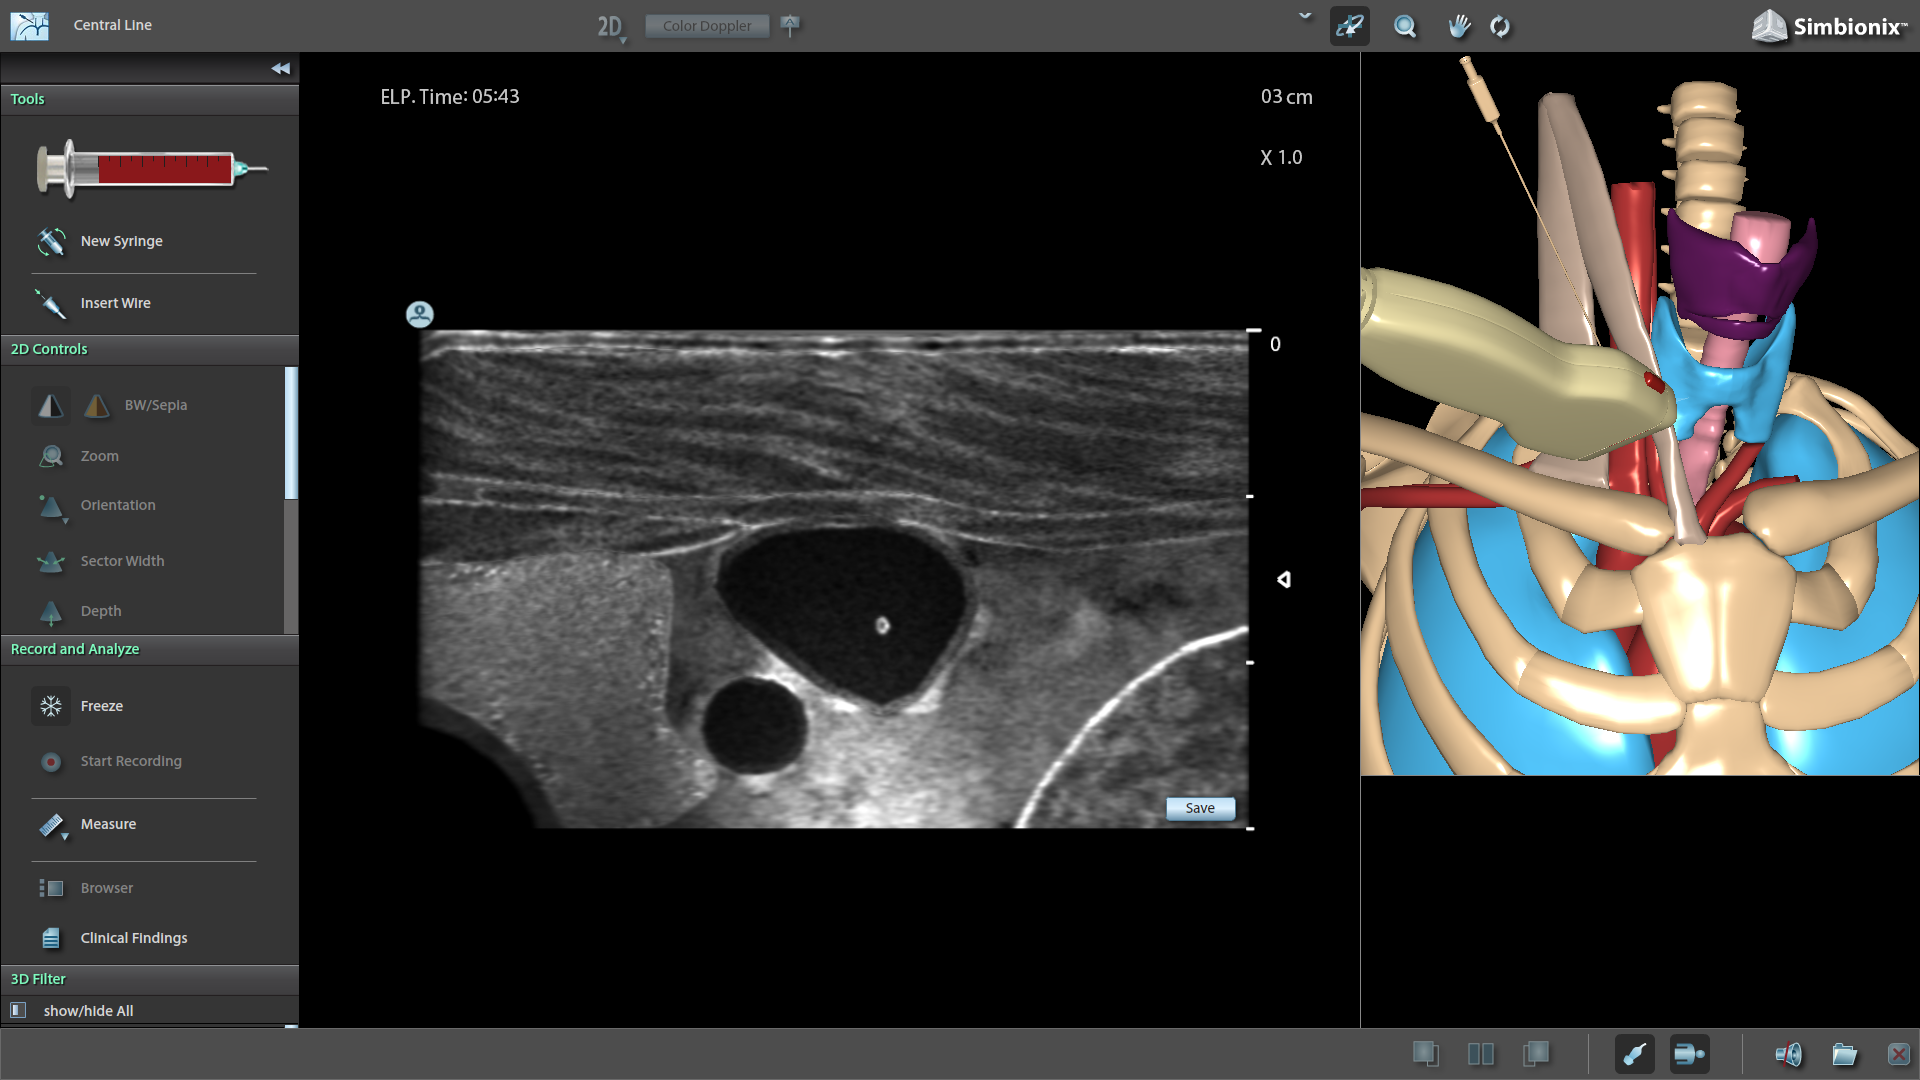Click the rotate view icon
1920x1080 pixels.
[x=1500, y=26]
